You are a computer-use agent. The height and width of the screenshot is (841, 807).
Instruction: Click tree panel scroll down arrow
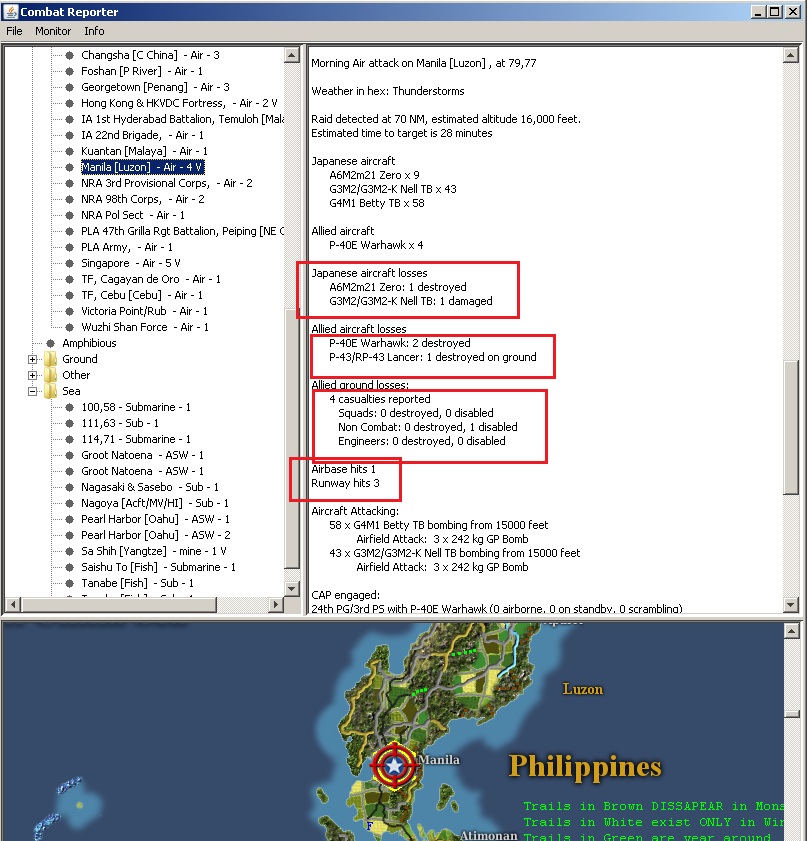291,588
